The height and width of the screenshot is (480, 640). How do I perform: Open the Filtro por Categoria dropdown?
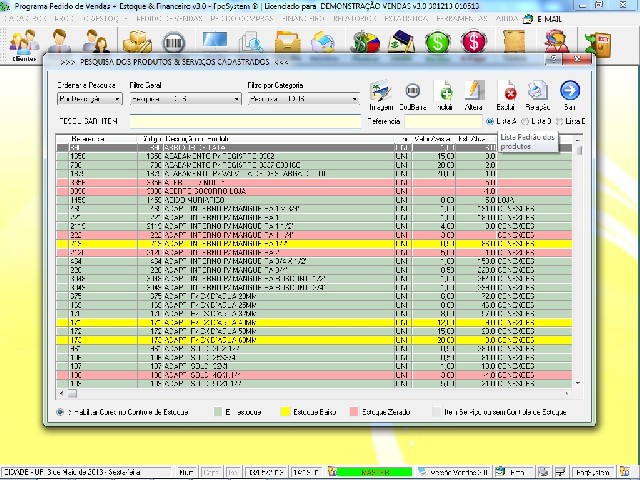[355, 99]
